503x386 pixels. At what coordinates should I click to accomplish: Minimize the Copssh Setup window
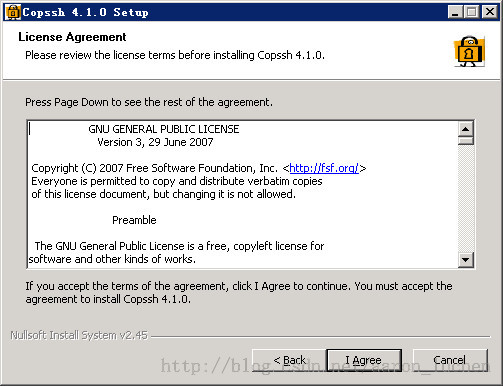click(x=455, y=12)
